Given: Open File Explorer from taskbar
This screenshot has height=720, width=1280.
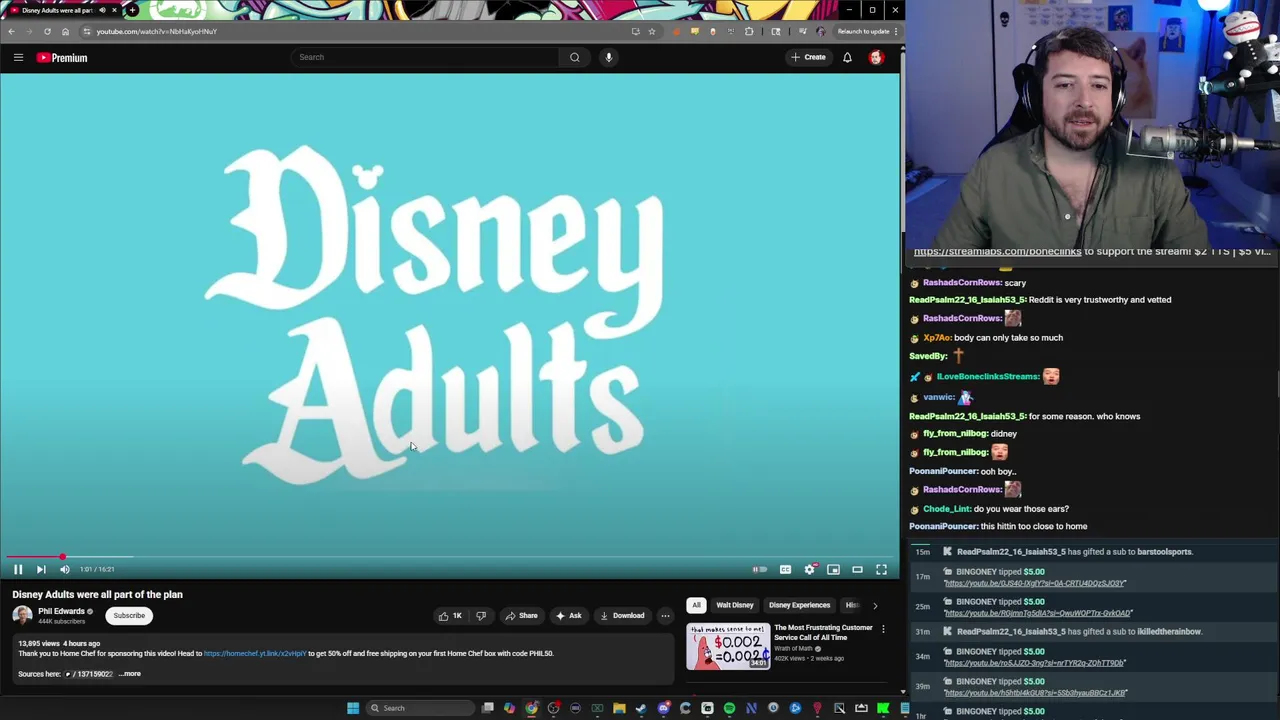Looking at the screenshot, I should coord(619,708).
